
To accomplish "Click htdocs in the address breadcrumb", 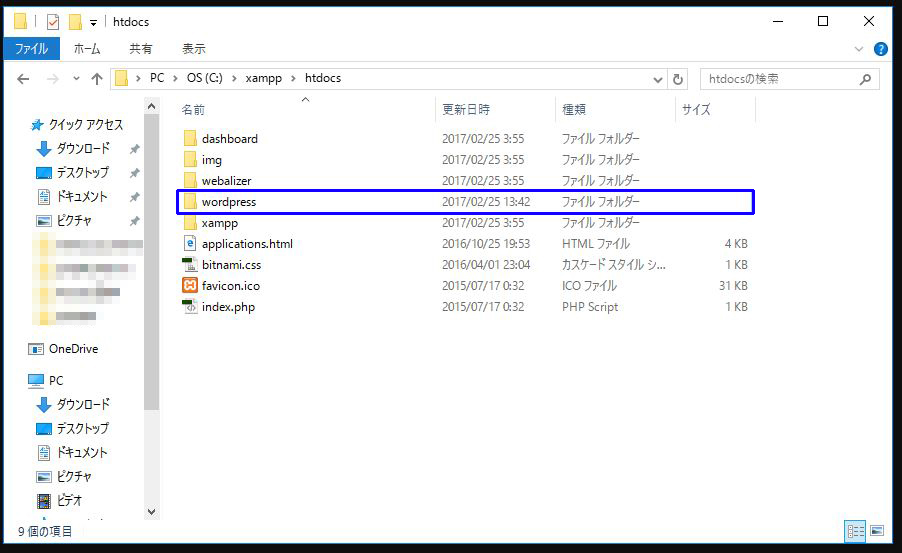I will pos(323,78).
